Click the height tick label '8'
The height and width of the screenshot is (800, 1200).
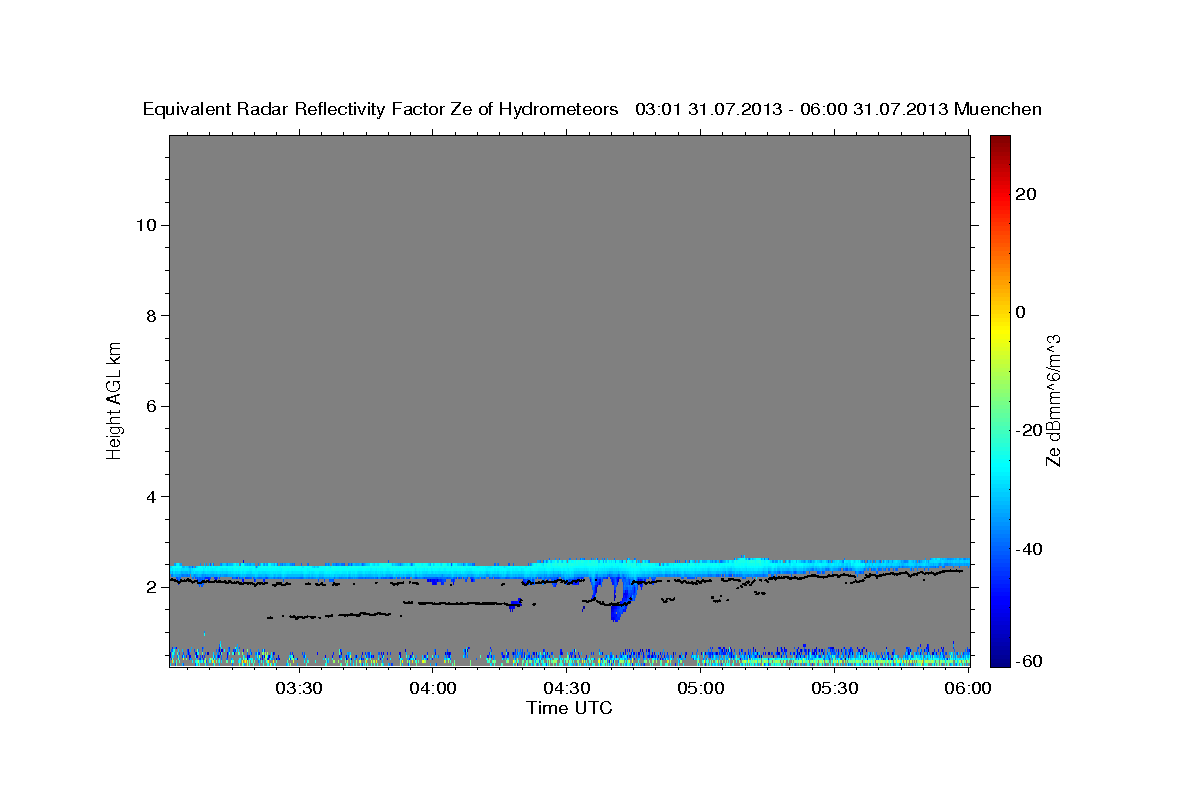152,316
